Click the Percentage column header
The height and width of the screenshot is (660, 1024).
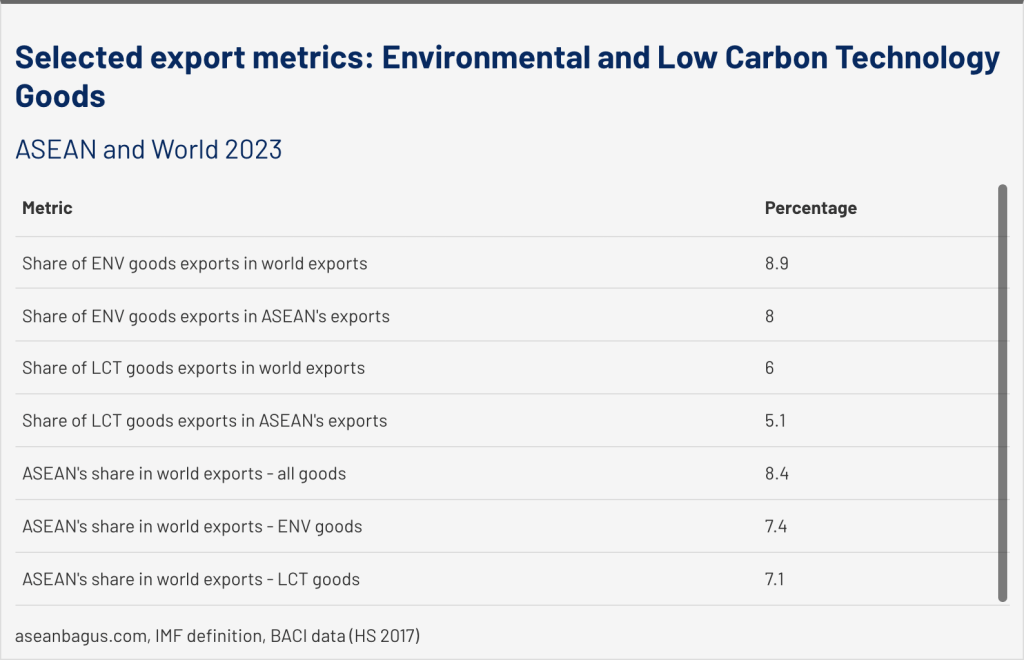810,208
